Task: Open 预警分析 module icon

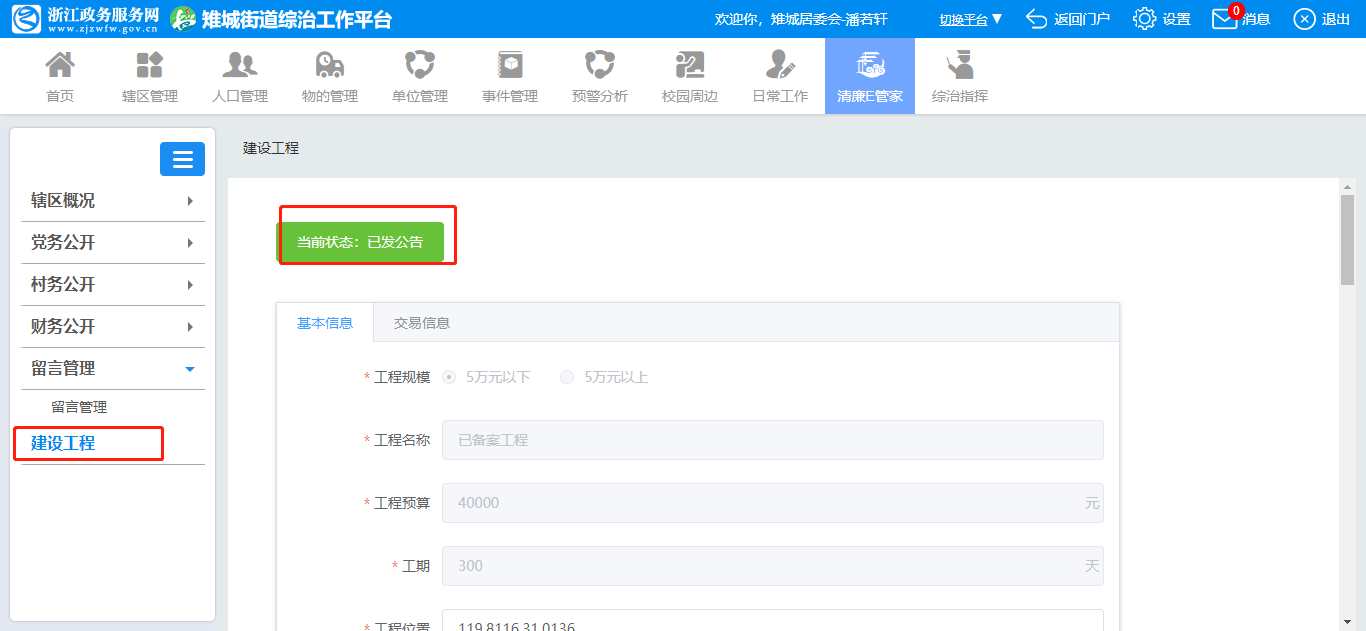Action: coord(600,66)
